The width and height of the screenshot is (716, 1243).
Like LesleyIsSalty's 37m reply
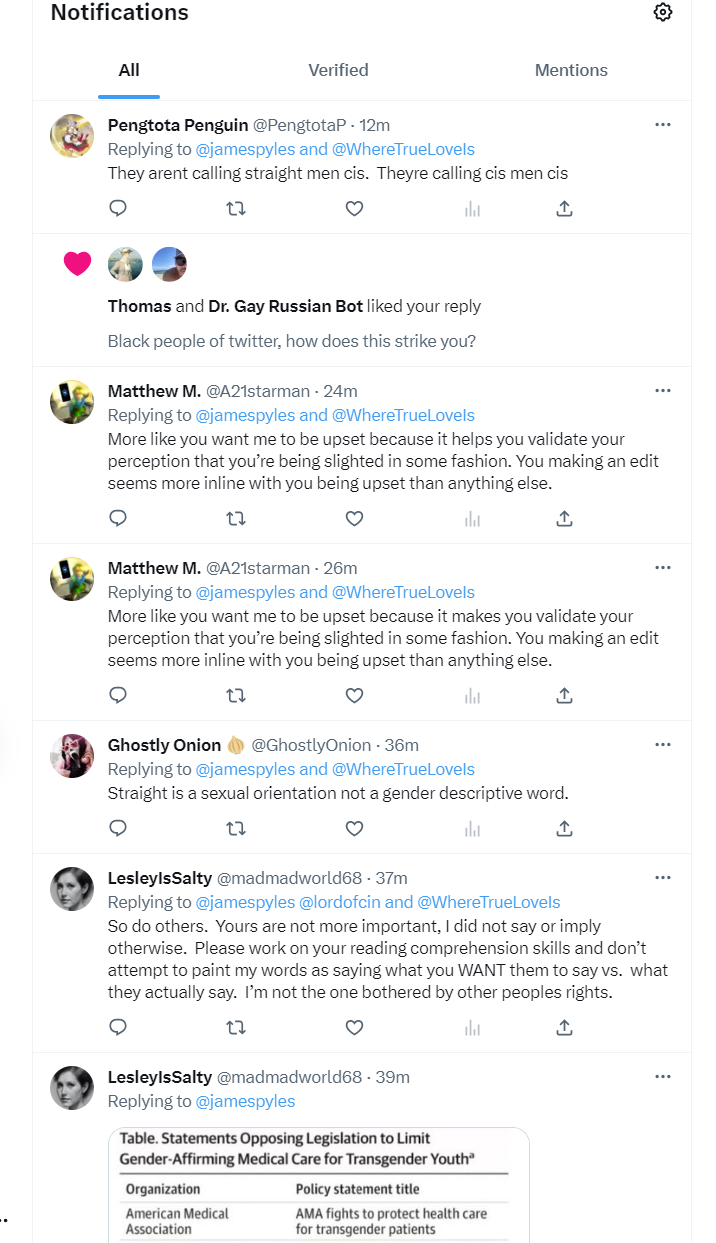354,1027
